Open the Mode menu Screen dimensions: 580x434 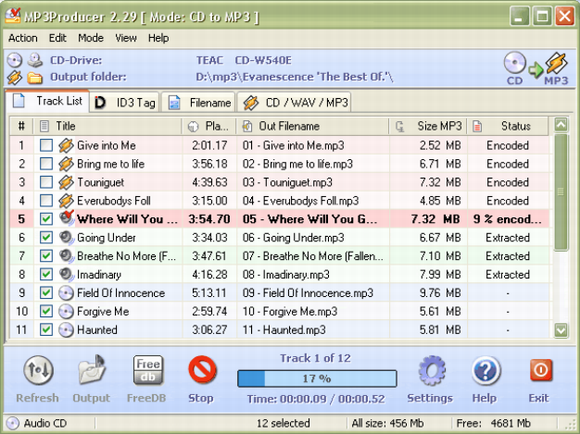pos(91,38)
